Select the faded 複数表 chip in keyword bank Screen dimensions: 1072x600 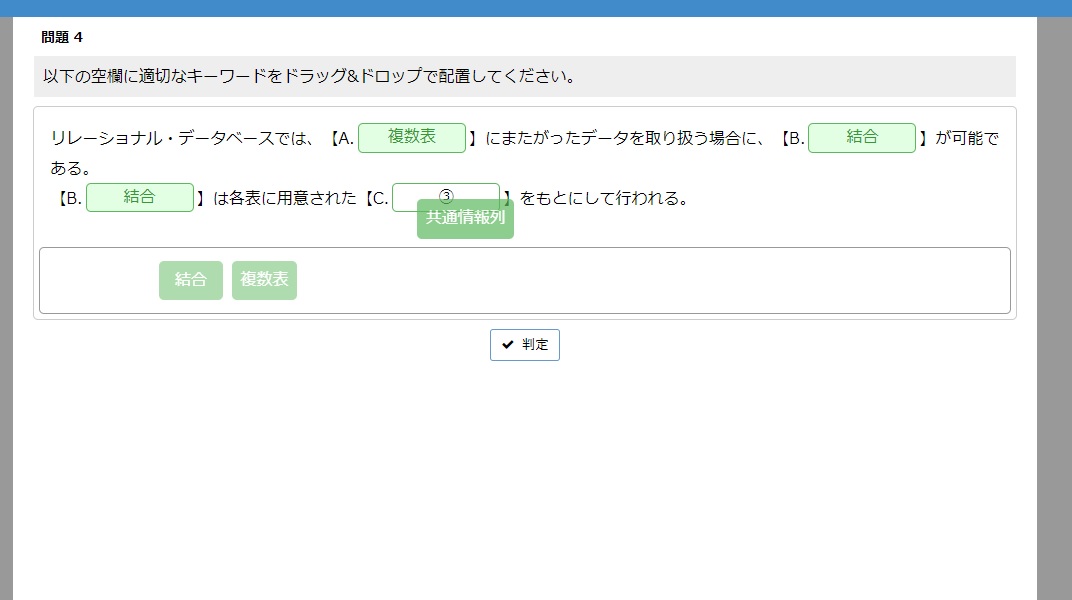click(264, 280)
